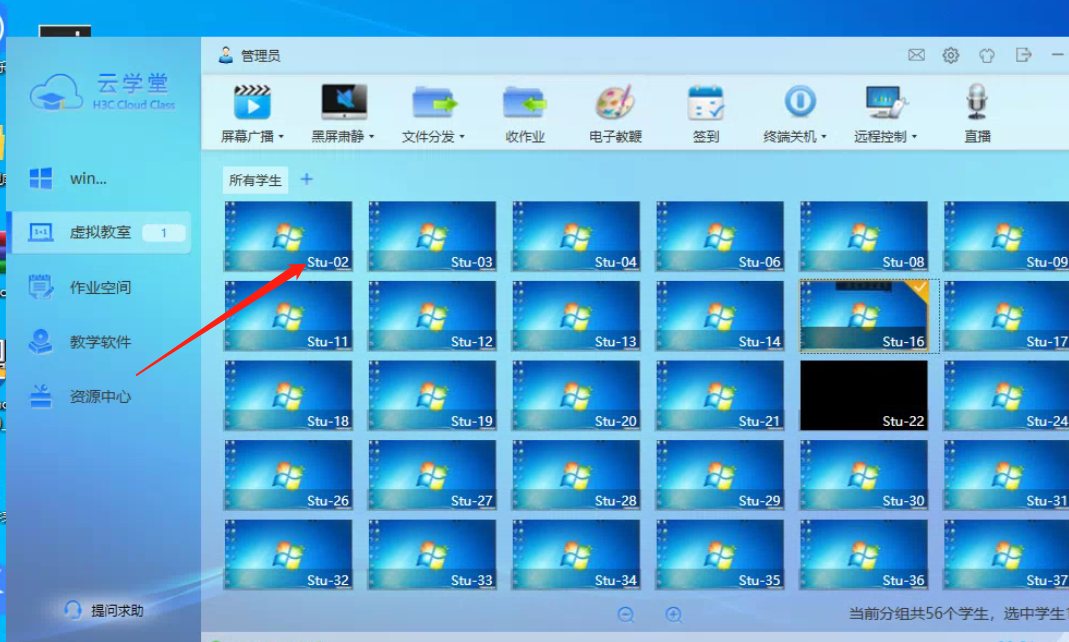Select student thumbnail Stu-21
Image resolution: width=1069 pixels, height=642 pixels.
click(720, 395)
